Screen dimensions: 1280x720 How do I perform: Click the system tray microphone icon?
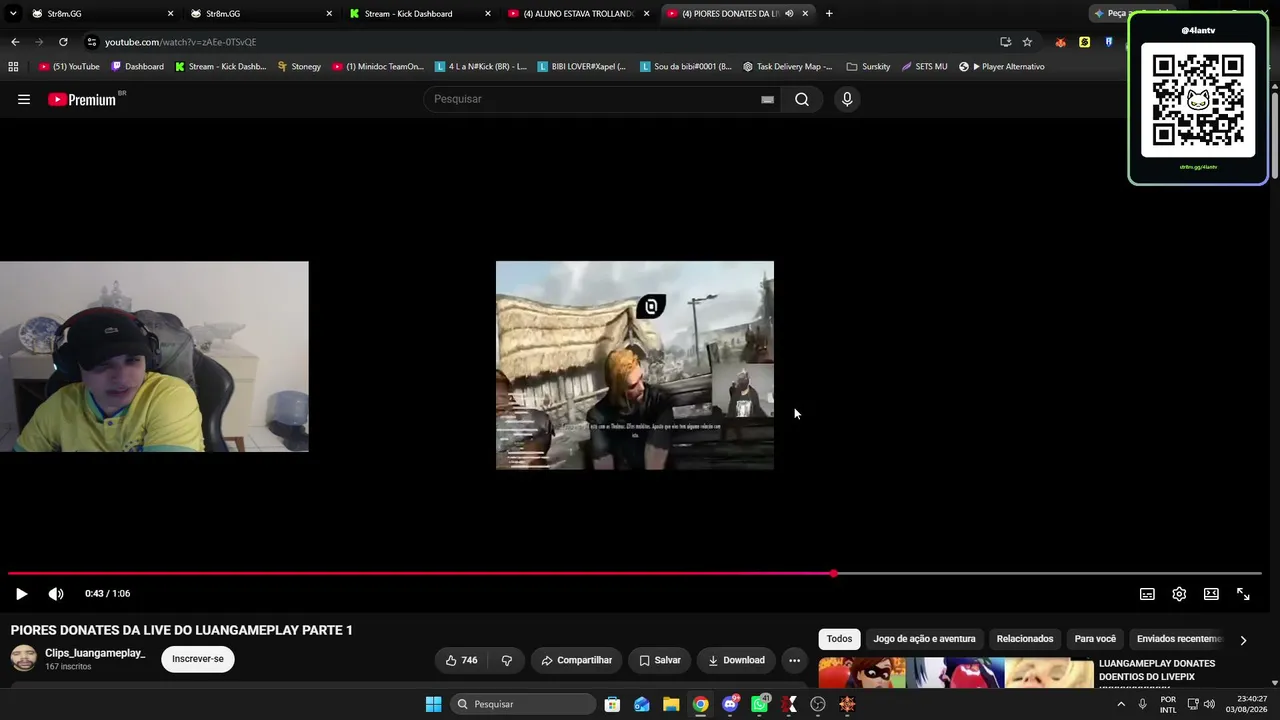[x=1142, y=704]
